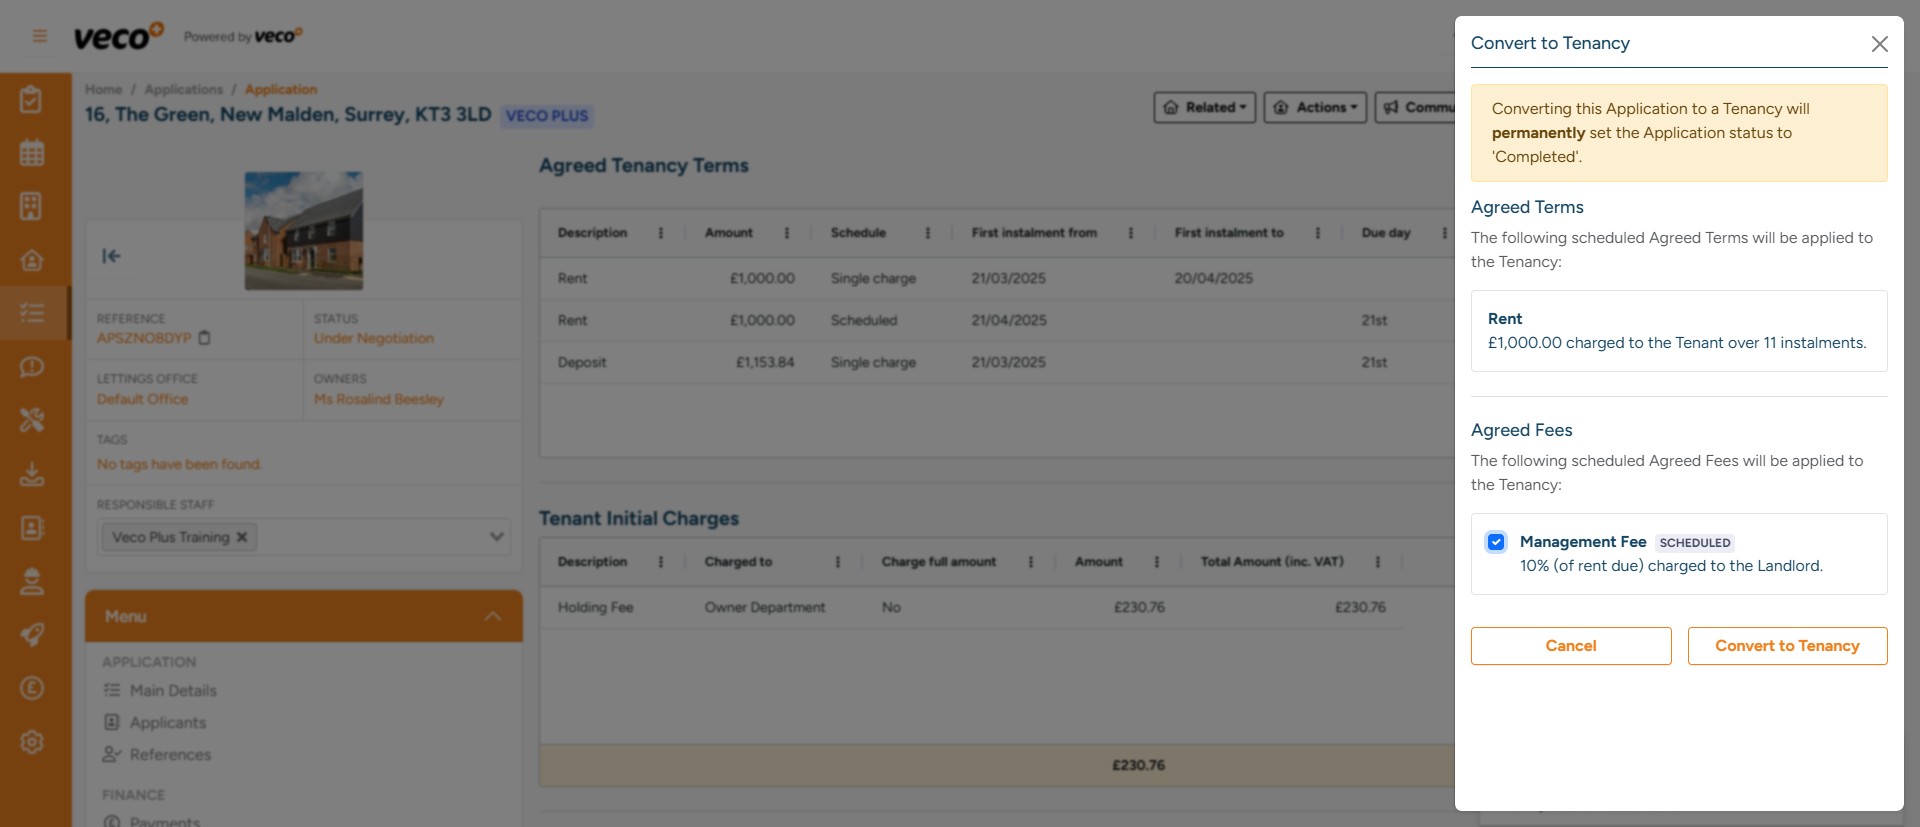Open the download tray sidebar icon
This screenshot has width=1920, height=827.
tap(32, 474)
